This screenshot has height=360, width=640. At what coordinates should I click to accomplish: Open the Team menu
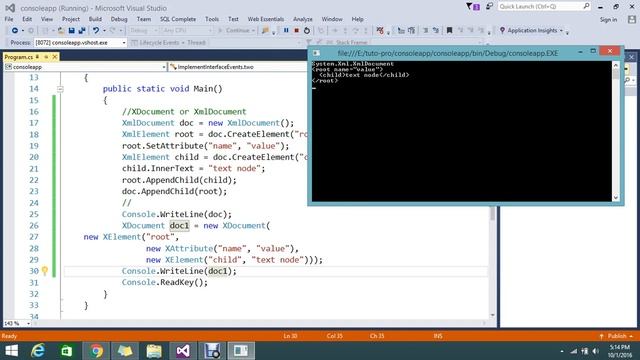click(144, 19)
